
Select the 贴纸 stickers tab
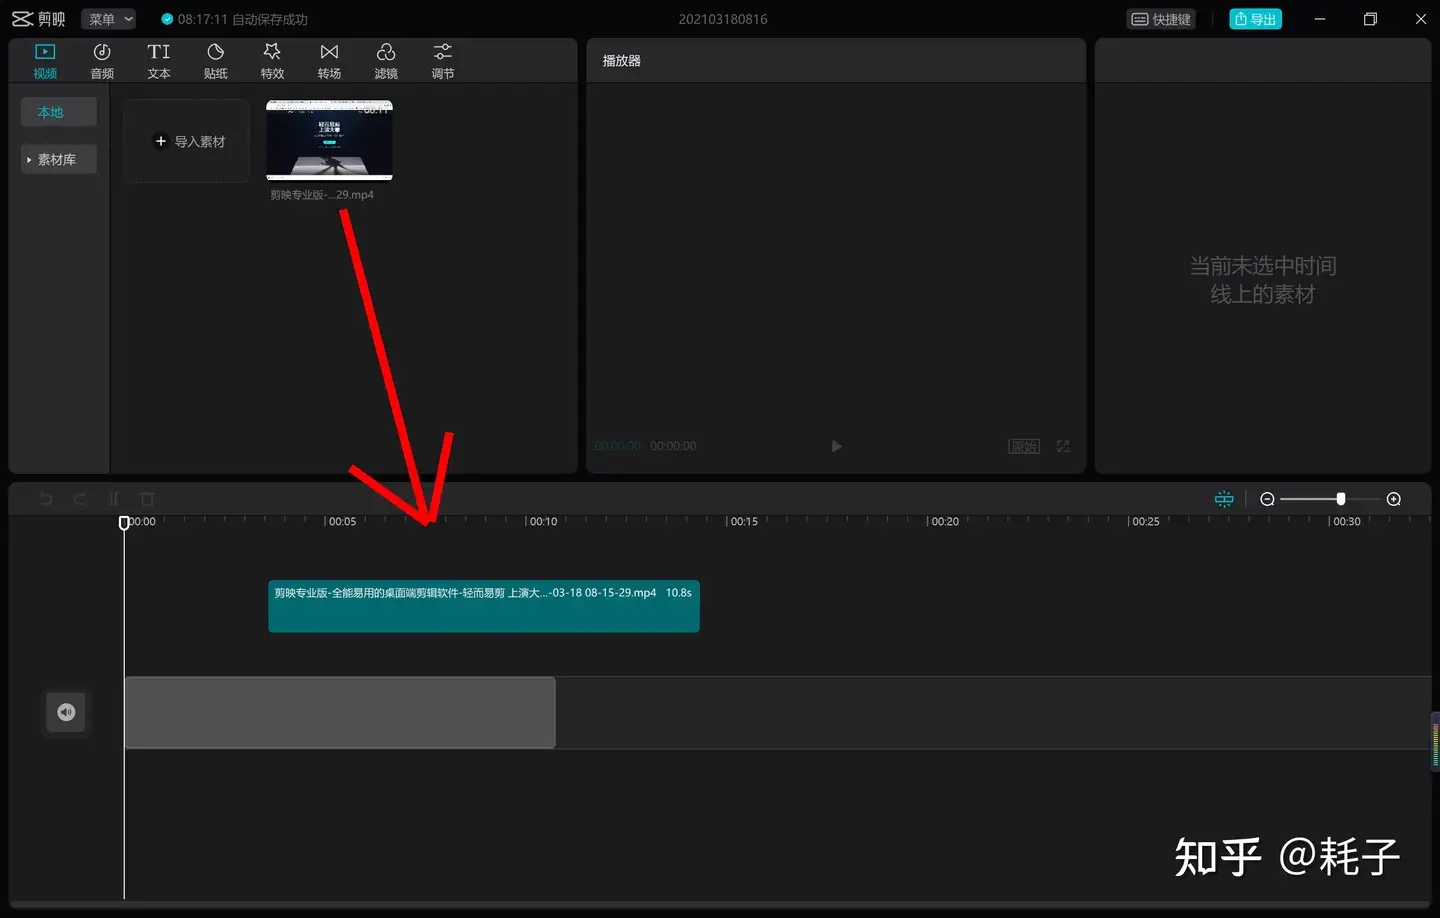(x=216, y=61)
